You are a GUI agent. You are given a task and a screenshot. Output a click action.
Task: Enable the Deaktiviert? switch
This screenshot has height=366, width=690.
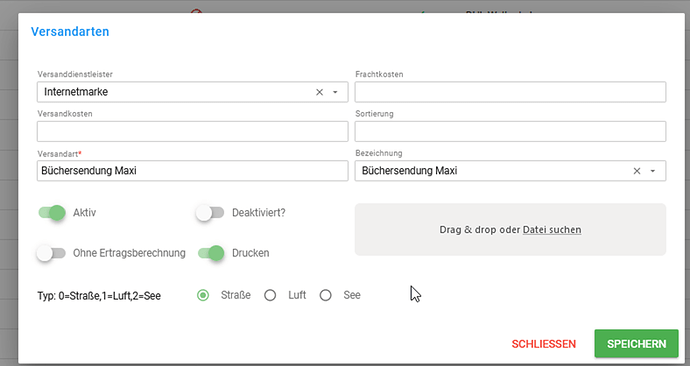210,213
